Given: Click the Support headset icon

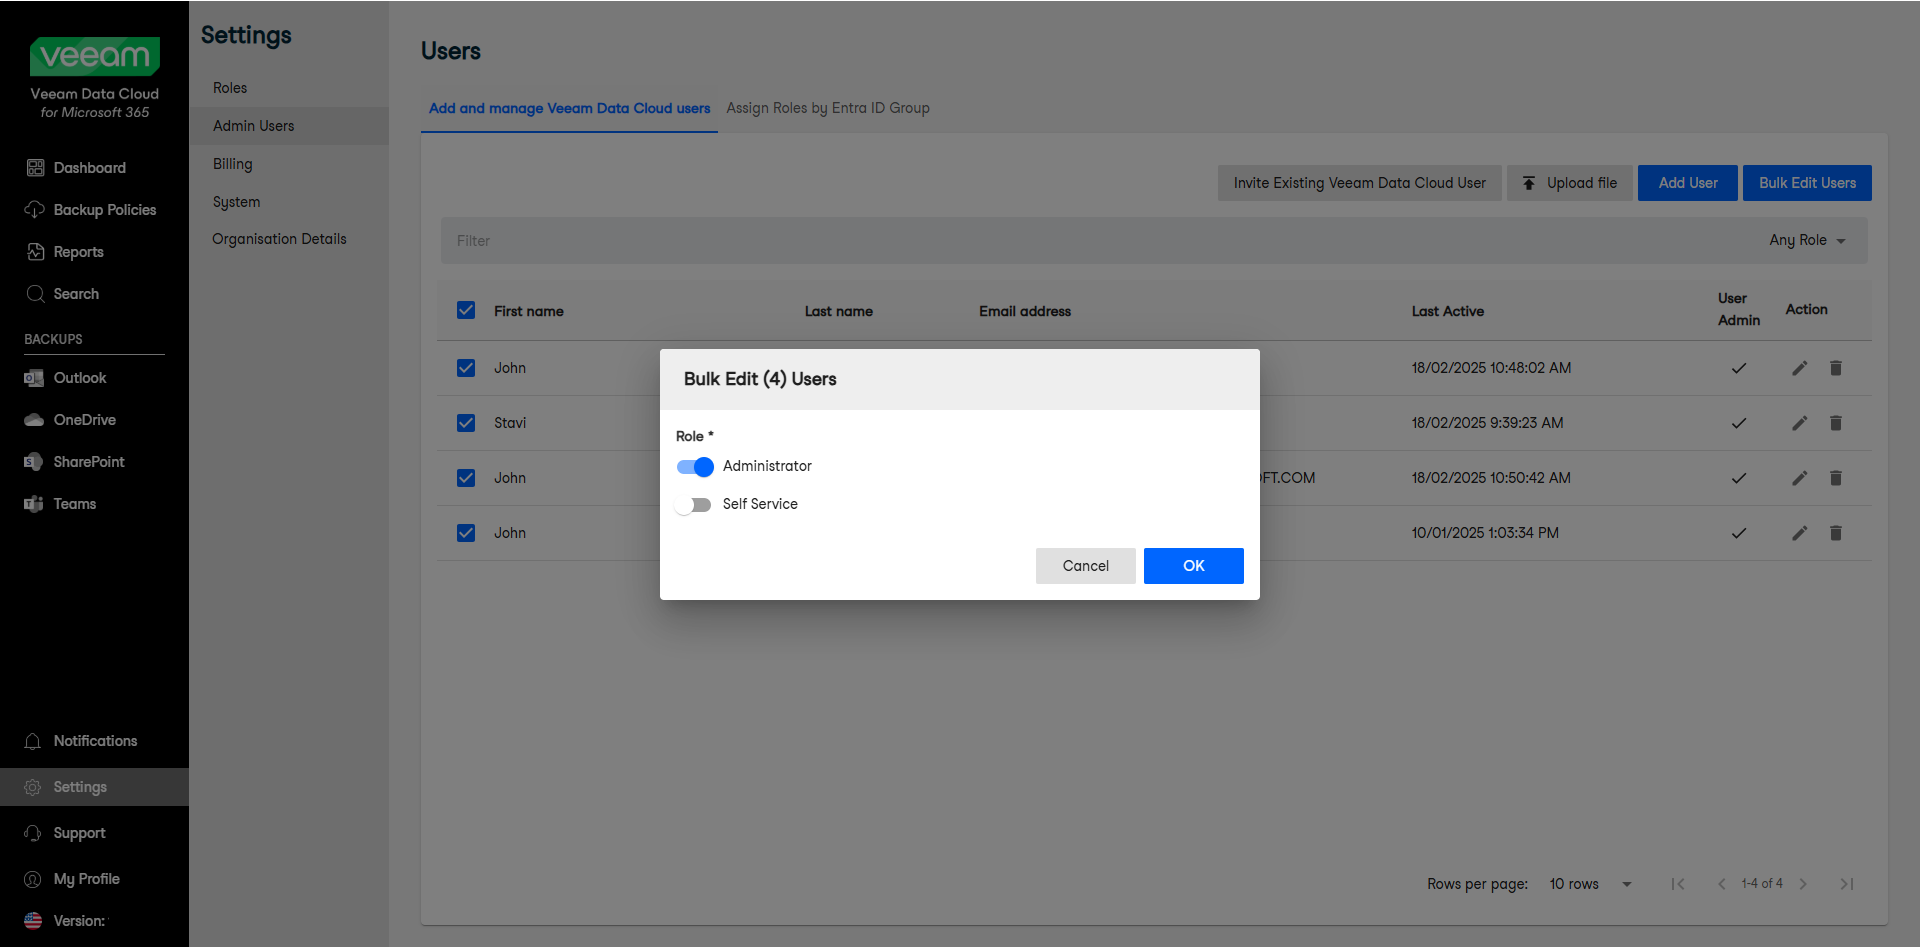Looking at the screenshot, I should coord(33,833).
